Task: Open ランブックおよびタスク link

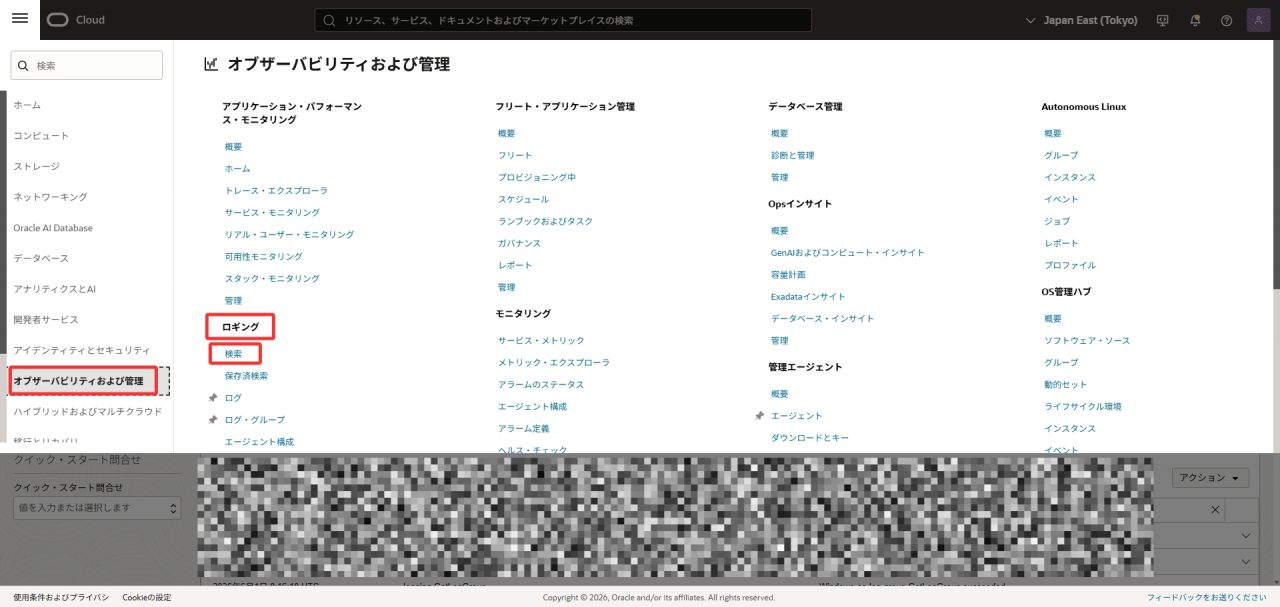Action: tap(545, 221)
